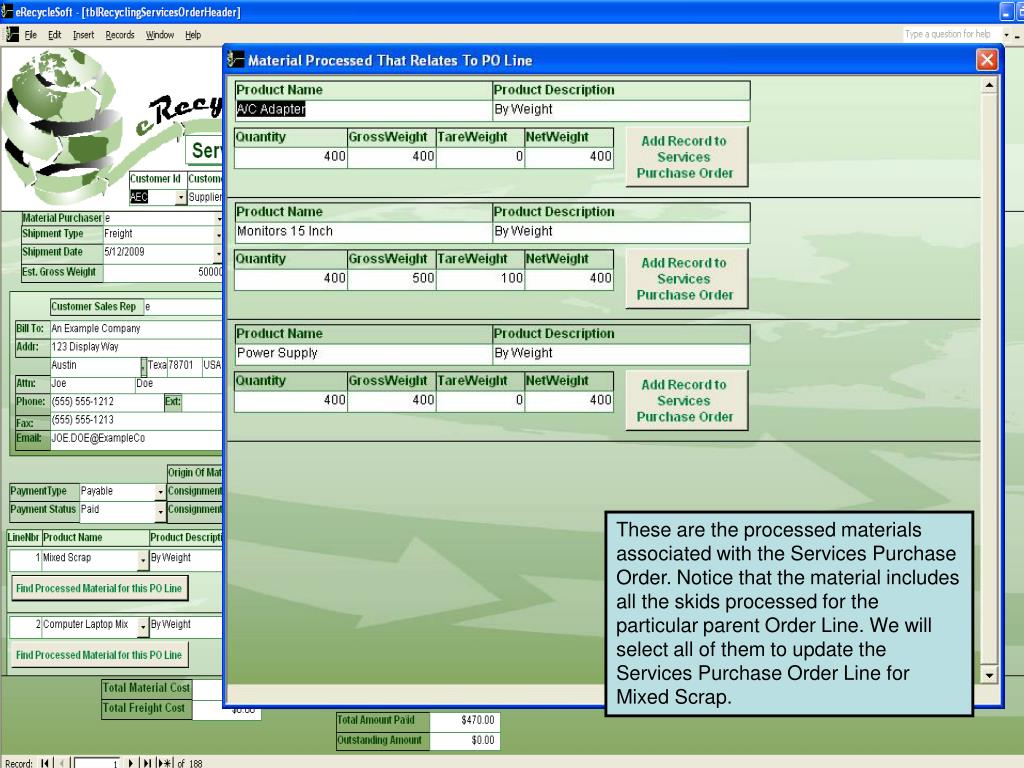1024x768 pixels.
Task: Go to next record navigation button
Action: (131, 763)
